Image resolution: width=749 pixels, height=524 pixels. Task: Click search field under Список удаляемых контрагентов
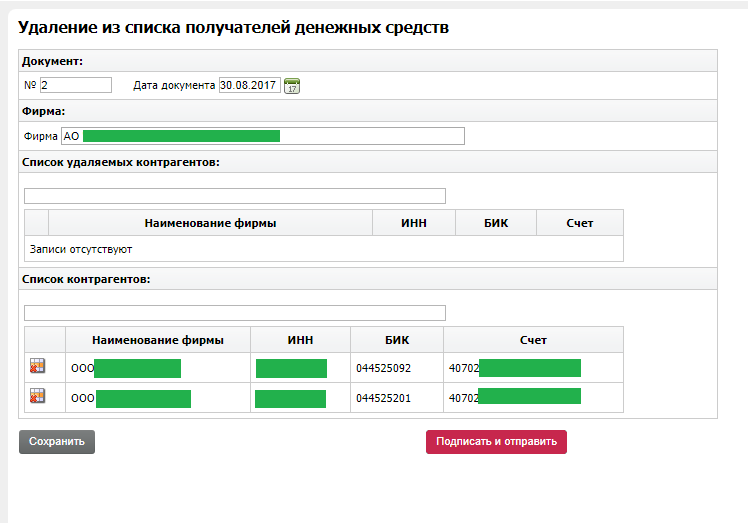click(235, 196)
